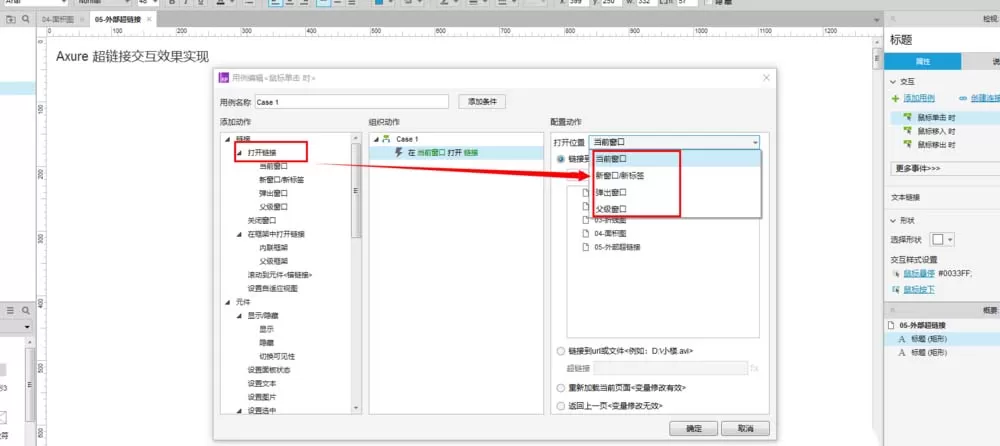Select 切换可见性 action
Screen dimensions: 1000x446
point(277,356)
